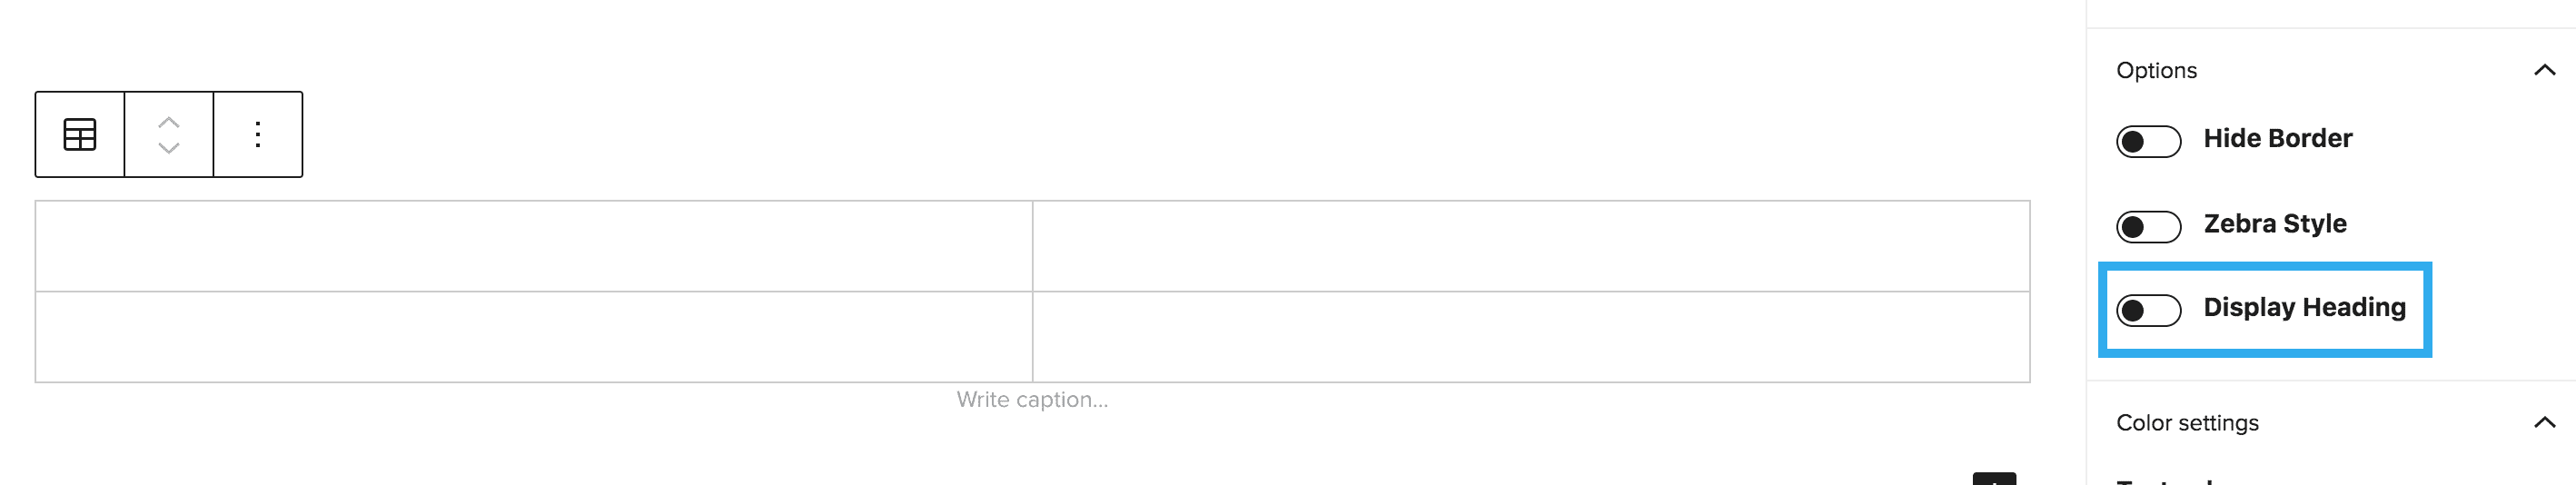Collapse Color settings using its chevron

point(2544,422)
